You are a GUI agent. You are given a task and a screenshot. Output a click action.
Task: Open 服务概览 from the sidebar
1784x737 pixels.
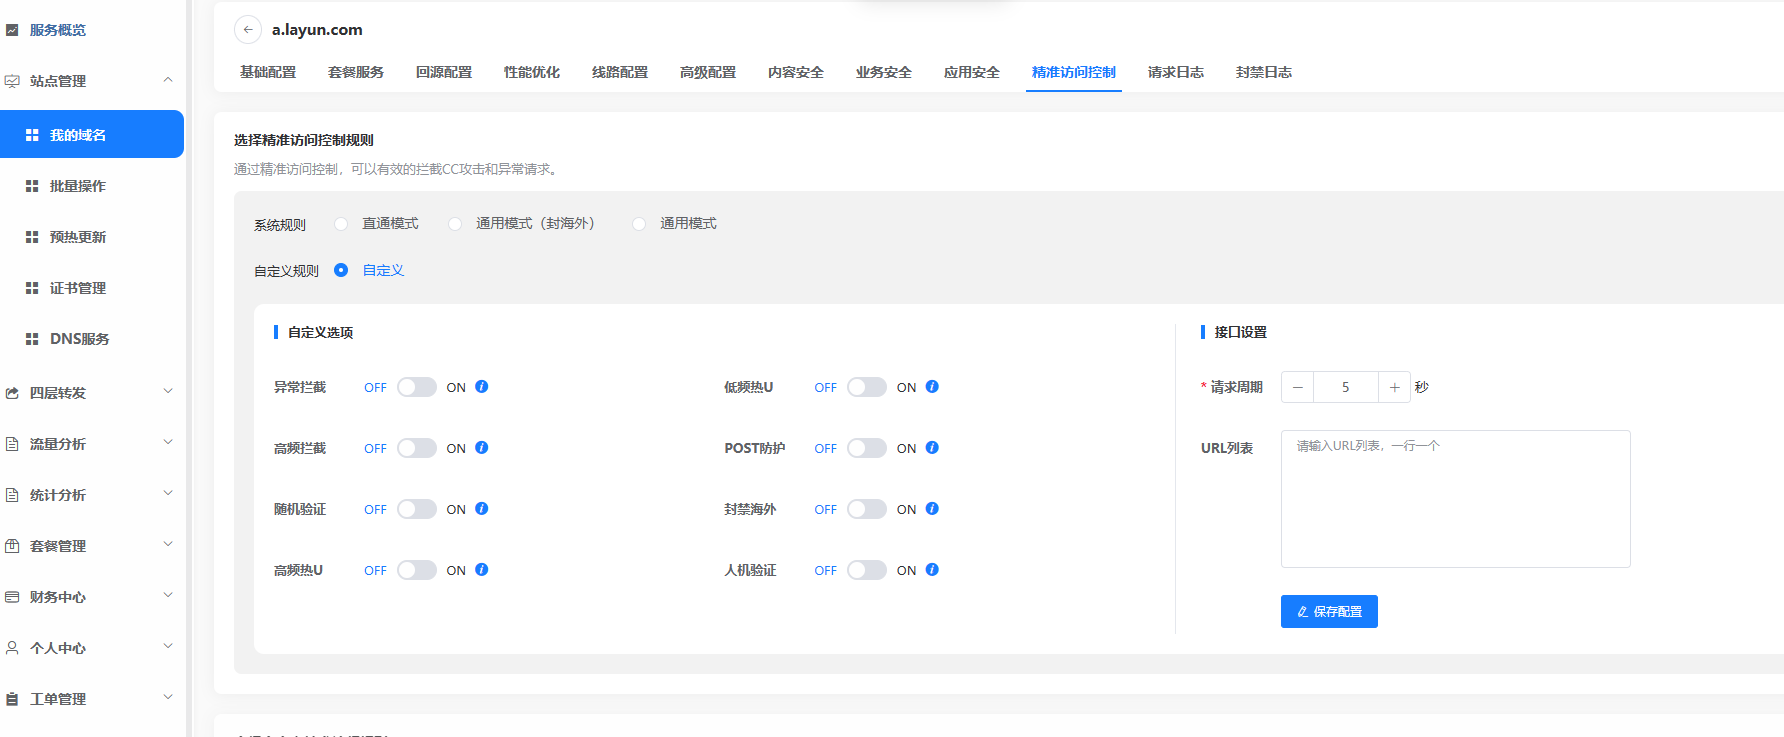tap(57, 30)
